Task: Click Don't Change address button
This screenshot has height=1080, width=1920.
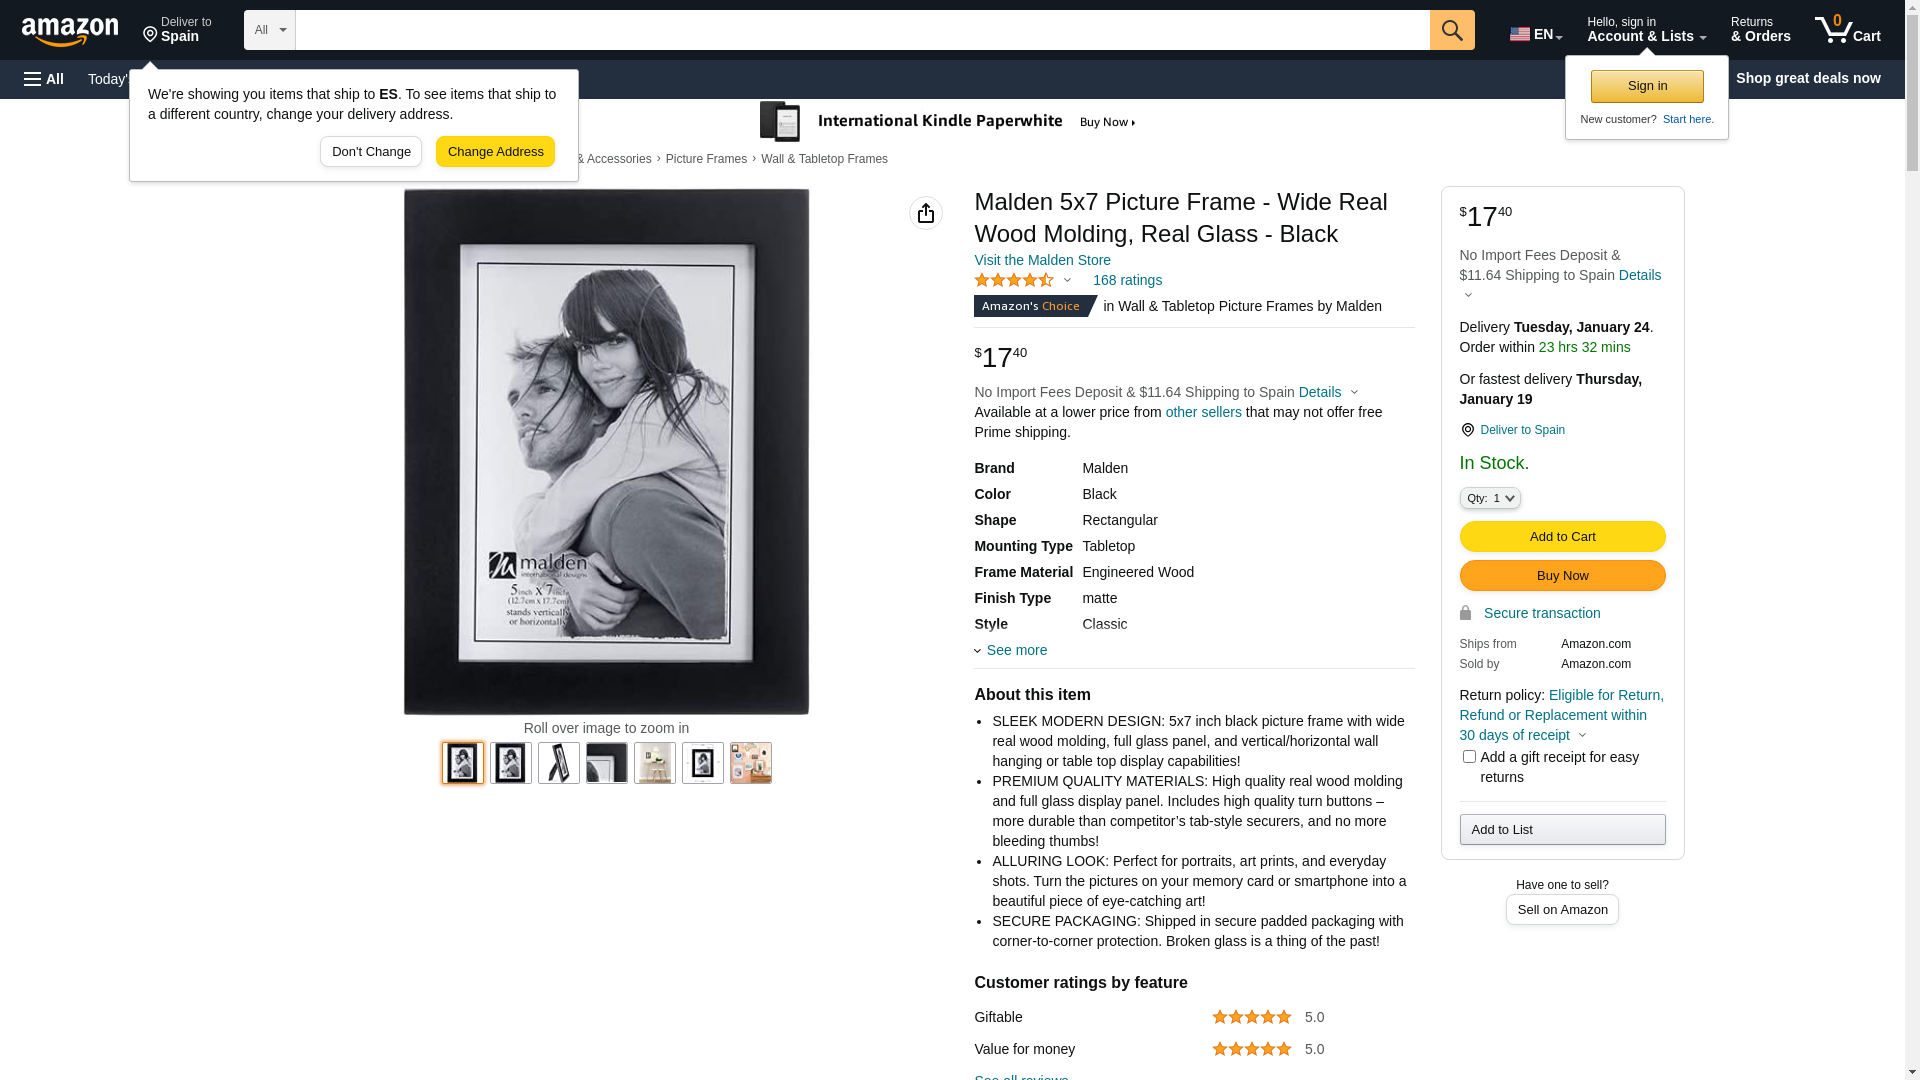Action: (x=371, y=152)
